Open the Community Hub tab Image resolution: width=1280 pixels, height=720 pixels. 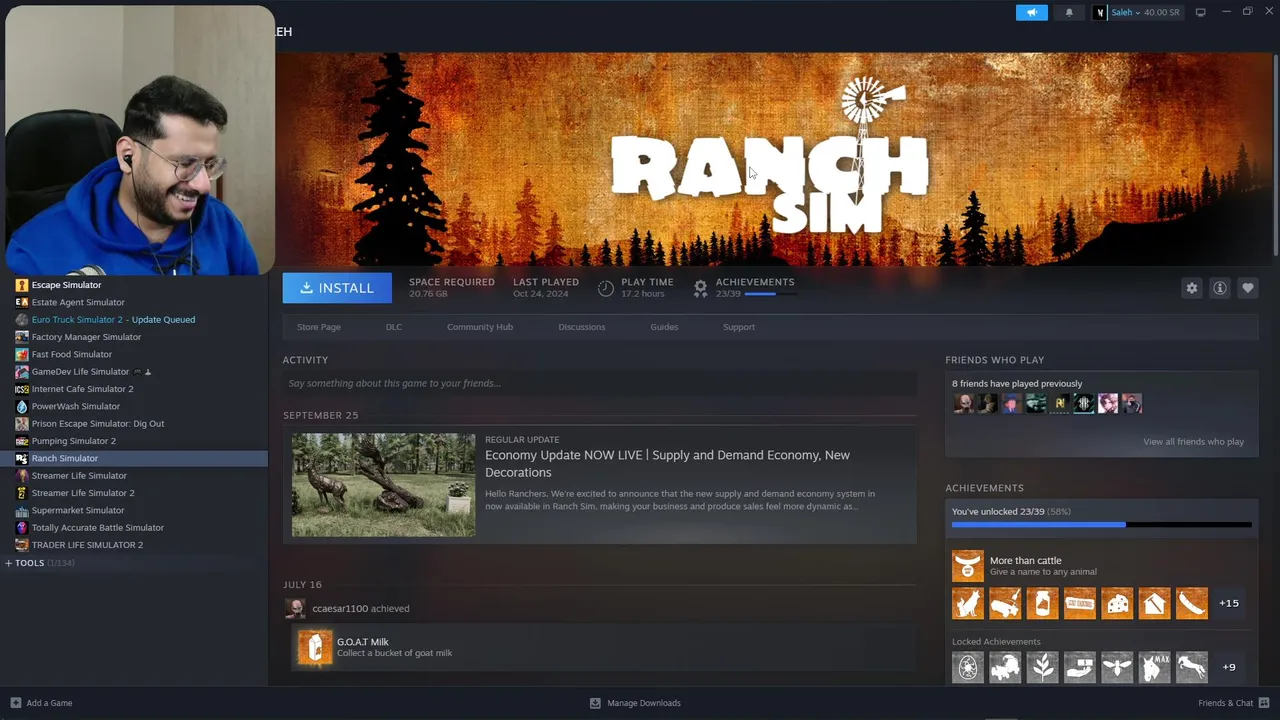480,327
